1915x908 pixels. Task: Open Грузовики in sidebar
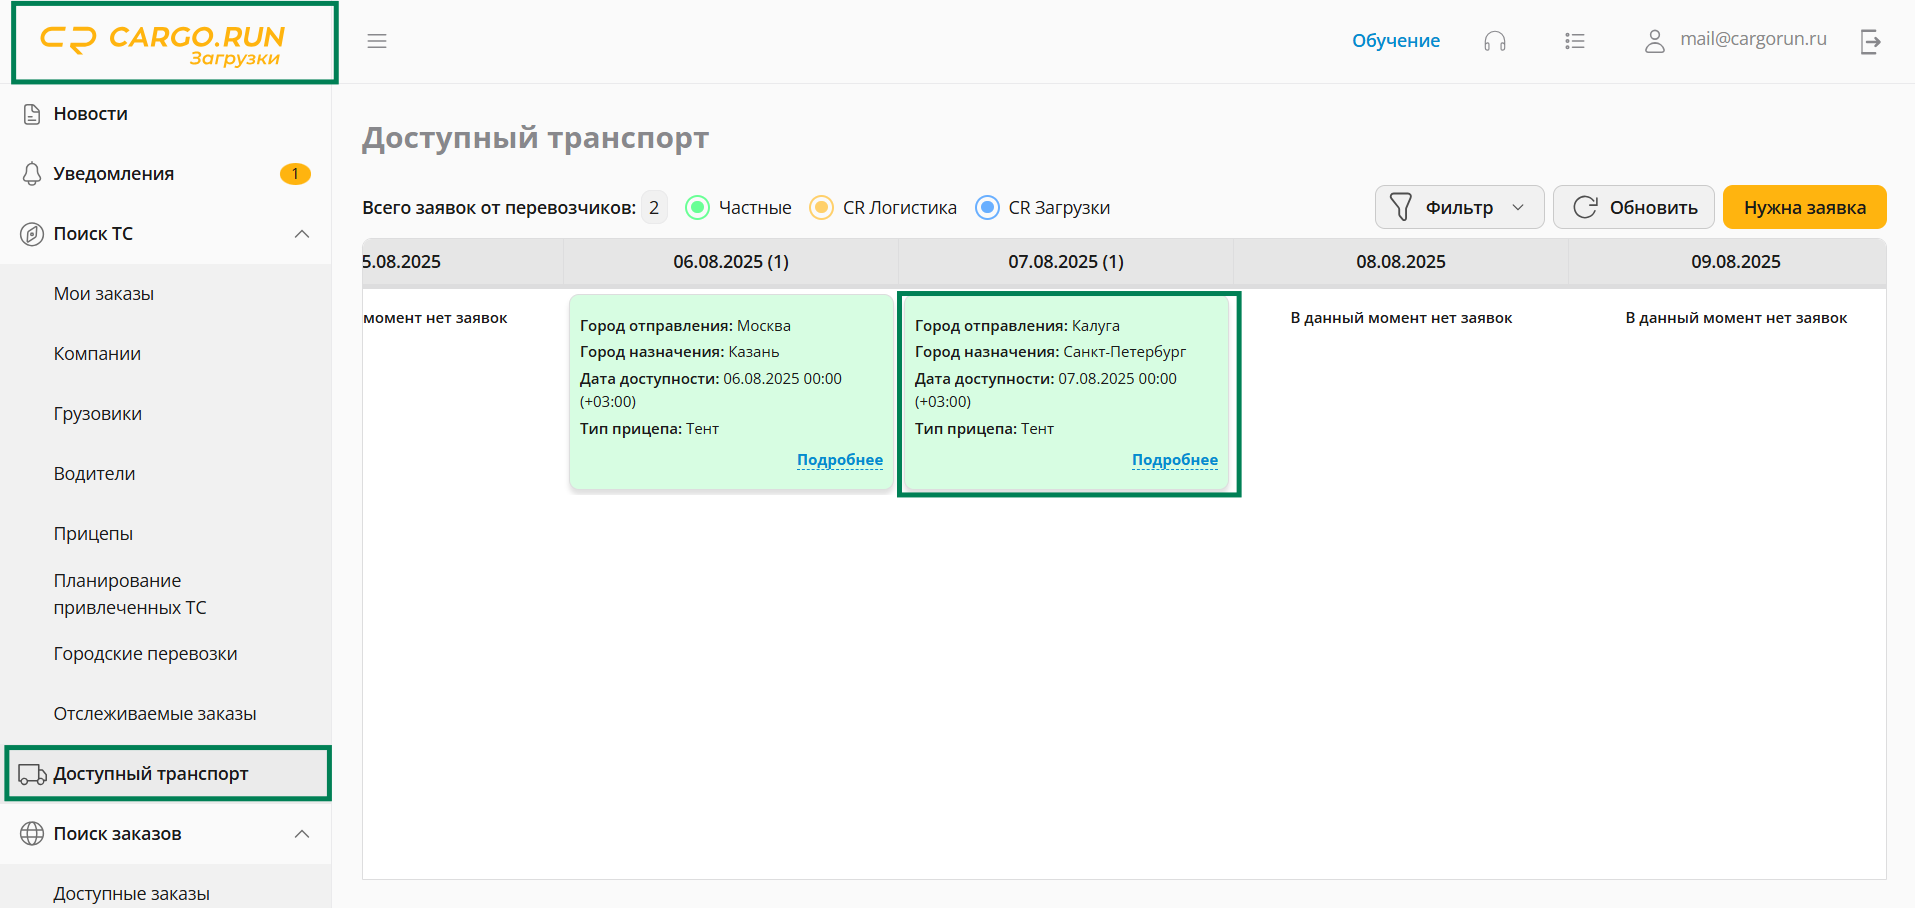98,414
